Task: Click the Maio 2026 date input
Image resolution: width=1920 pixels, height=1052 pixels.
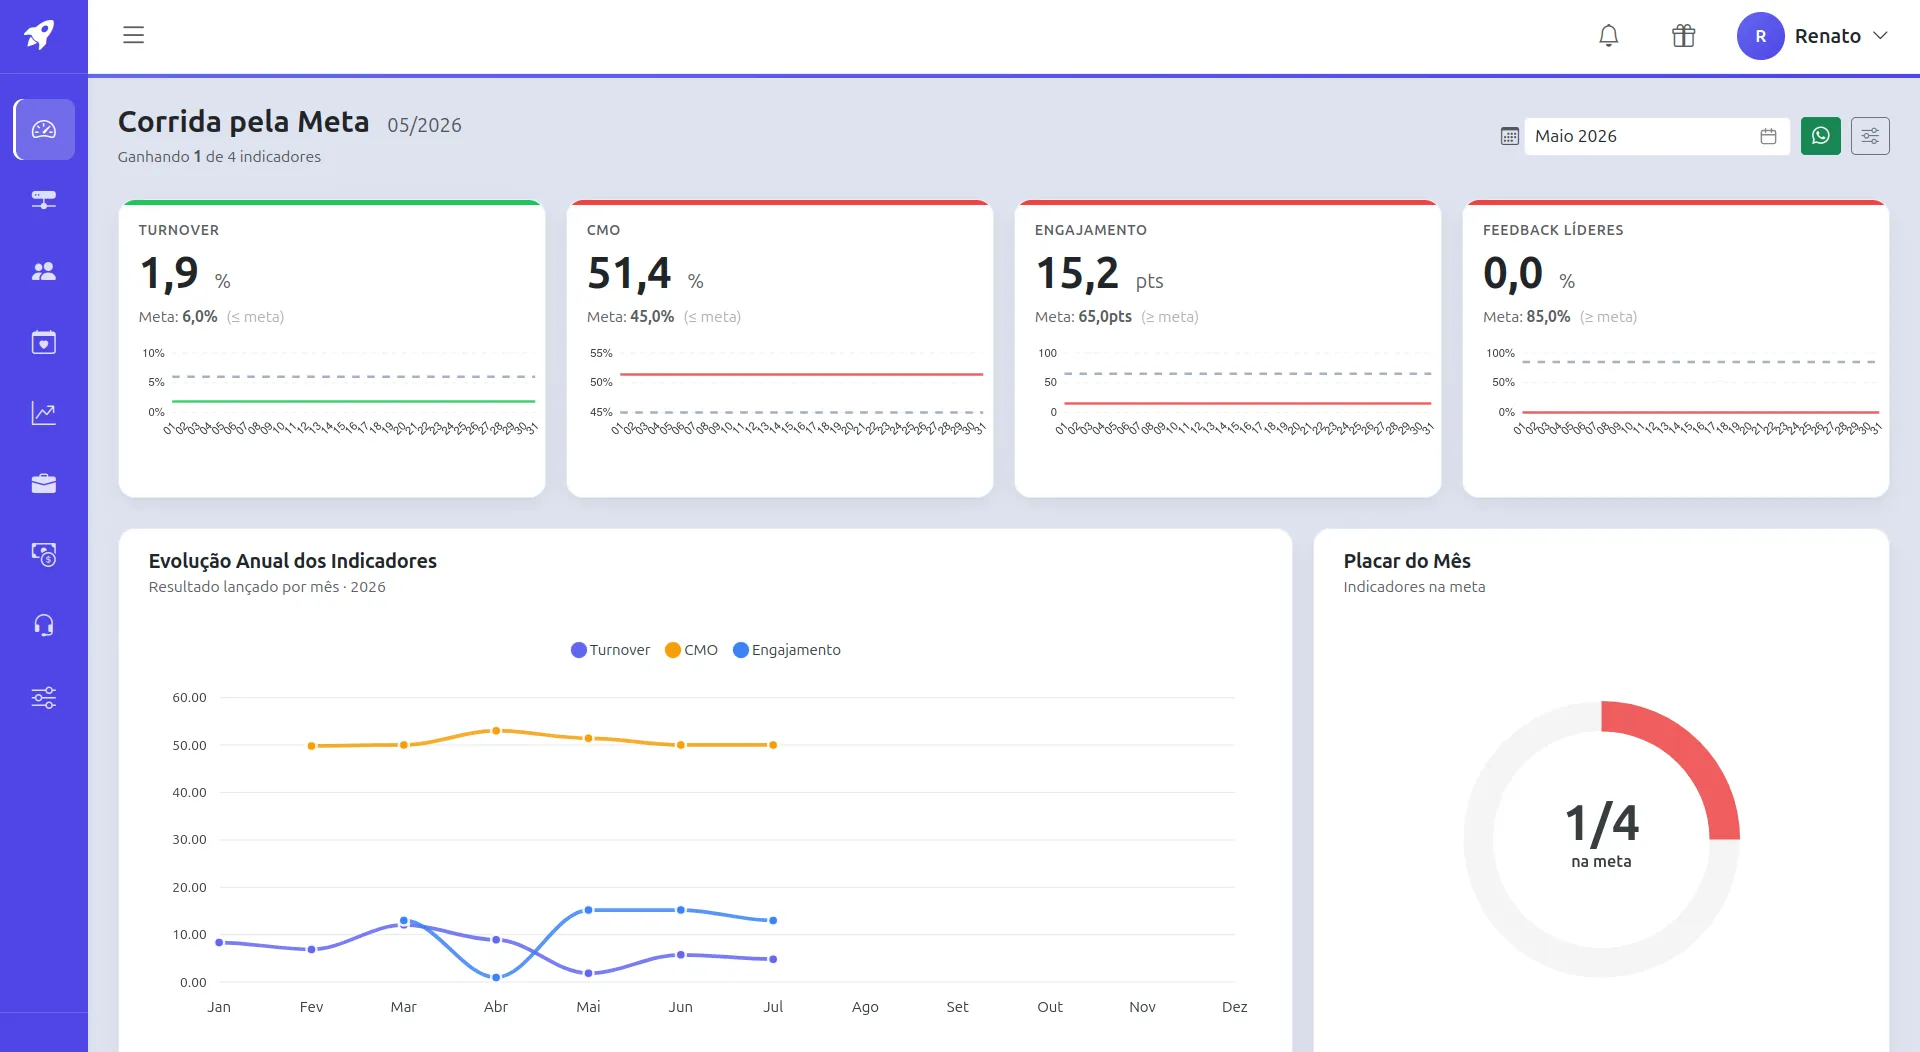Action: [1657, 136]
